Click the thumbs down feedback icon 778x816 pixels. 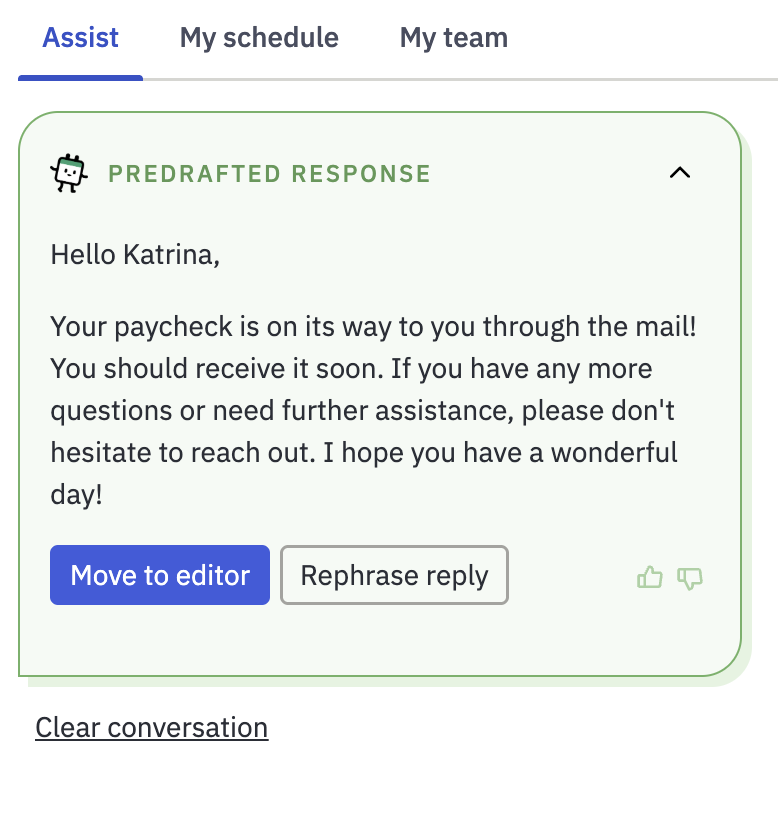[690, 578]
